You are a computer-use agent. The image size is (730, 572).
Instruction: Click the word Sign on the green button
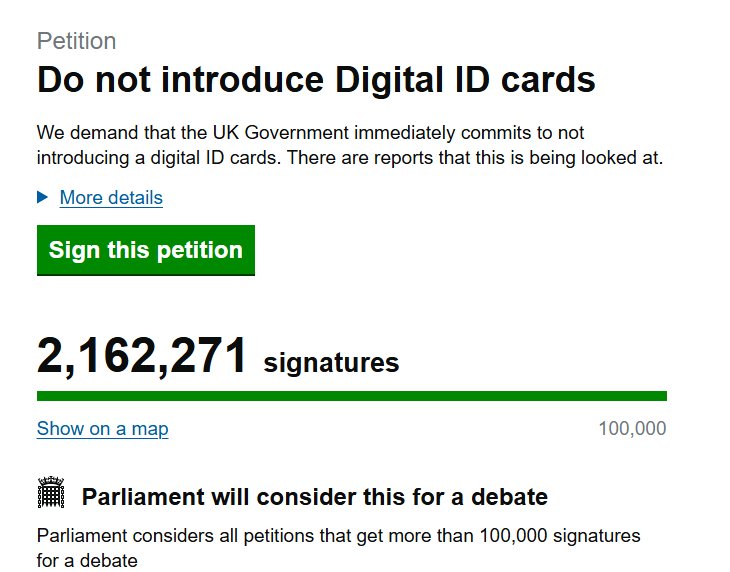[x=74, y=250]
